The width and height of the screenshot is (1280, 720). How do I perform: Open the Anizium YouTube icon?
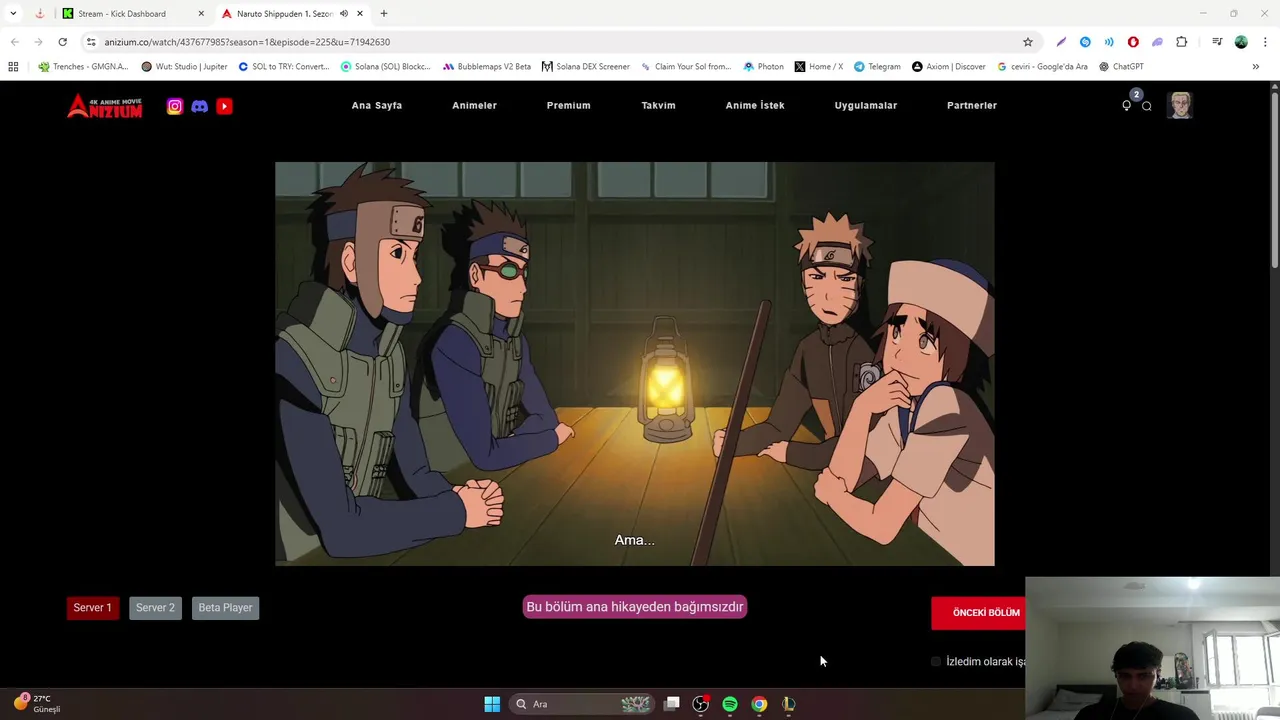coord(224,106)
